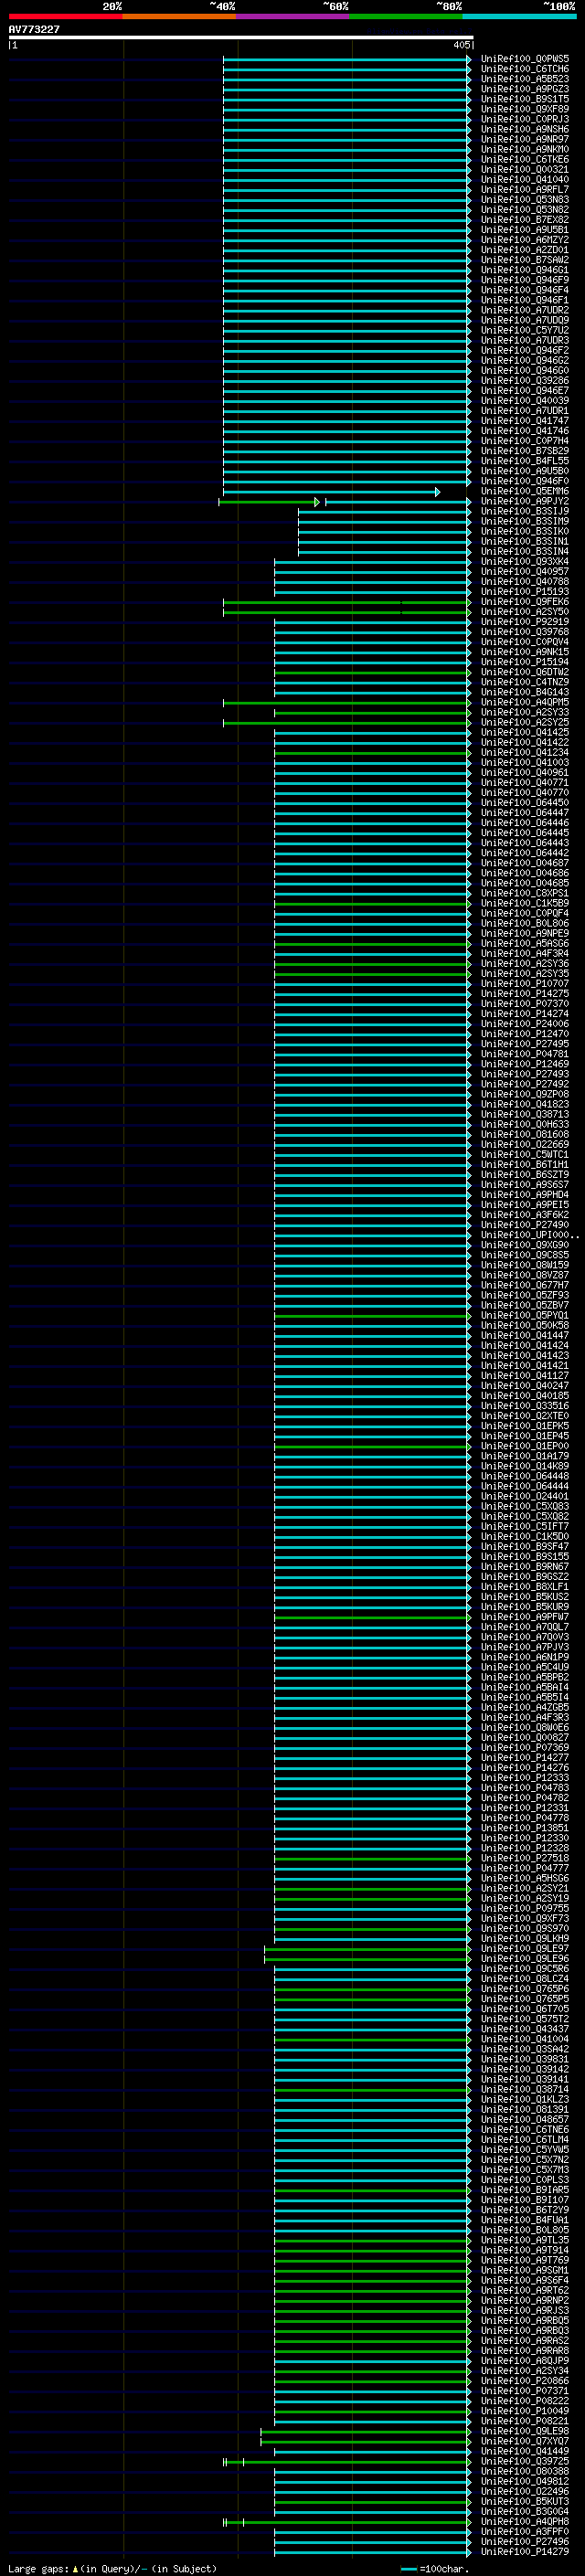This screenshot has width=585, height=2576.
Task: Open the hit UniRef100_Q41040
Action: [525, 179]
